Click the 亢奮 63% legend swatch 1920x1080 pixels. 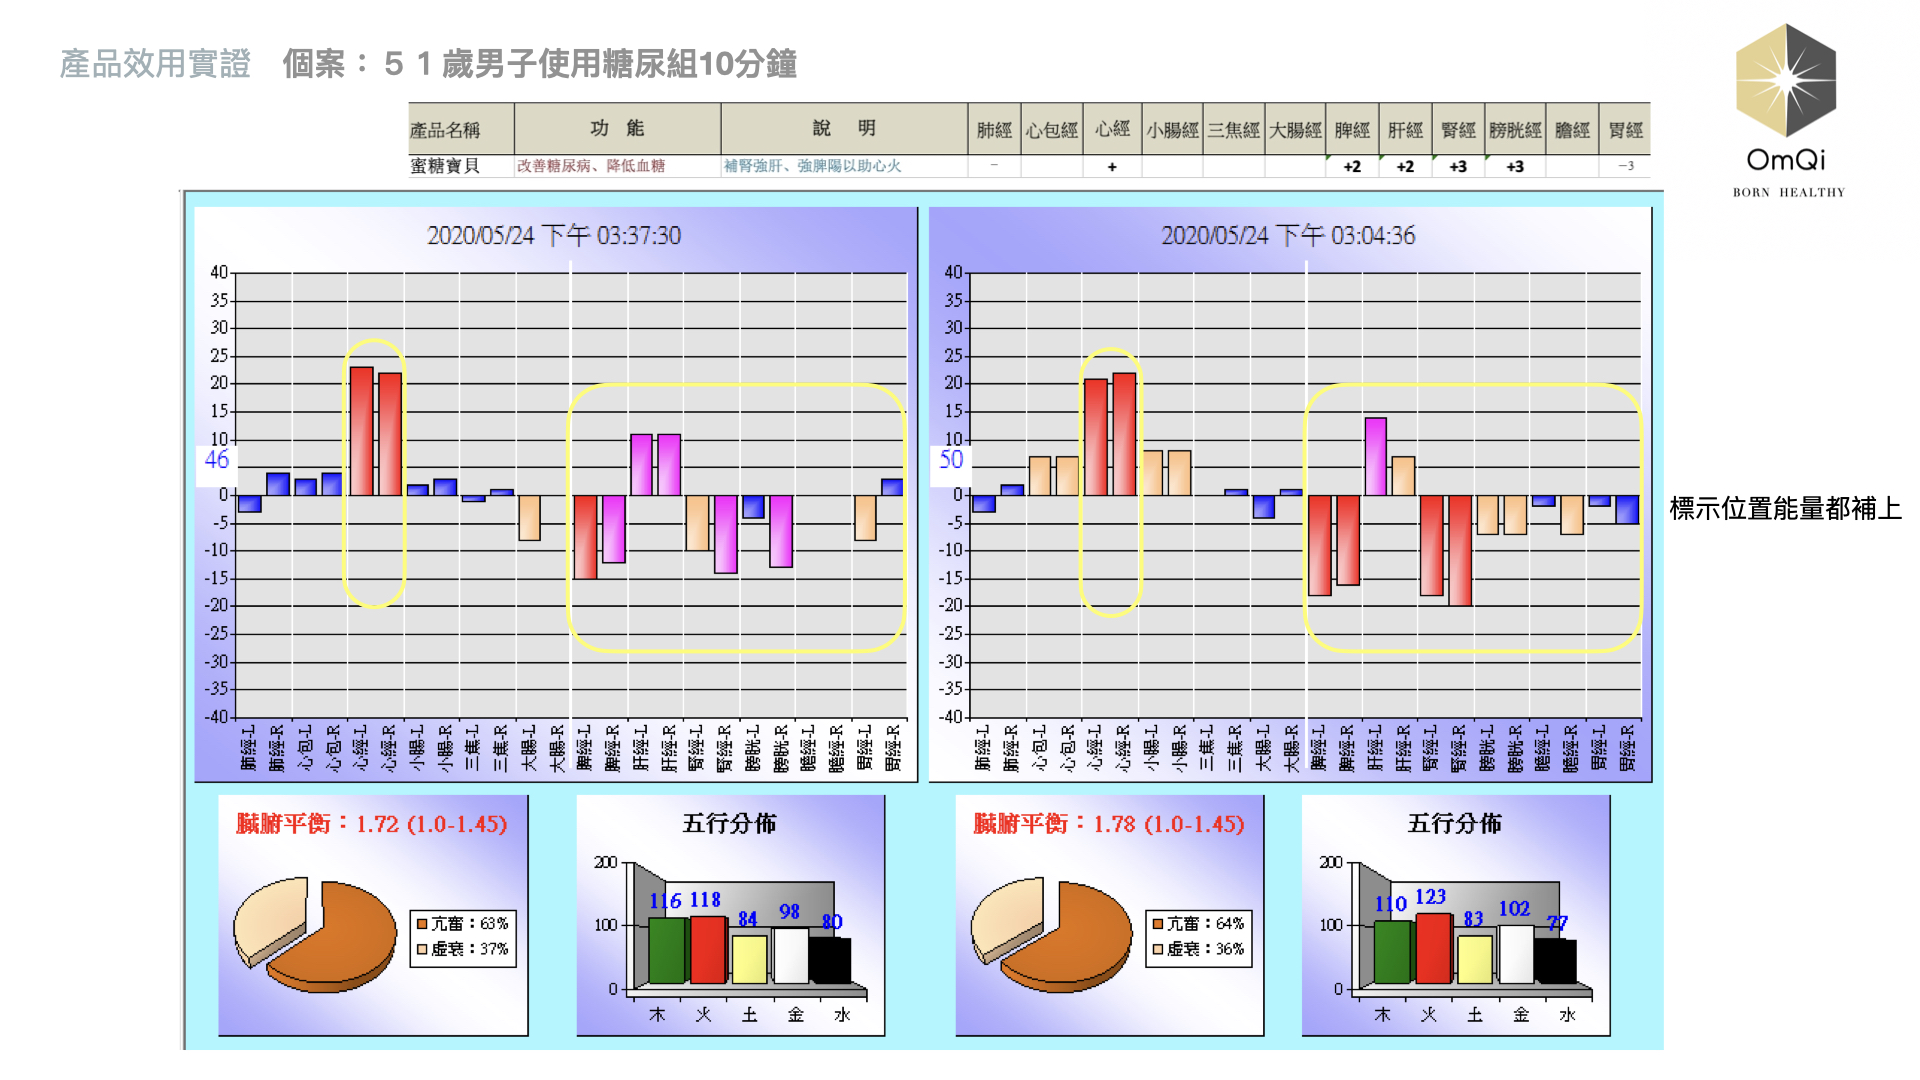pos(423,924)
